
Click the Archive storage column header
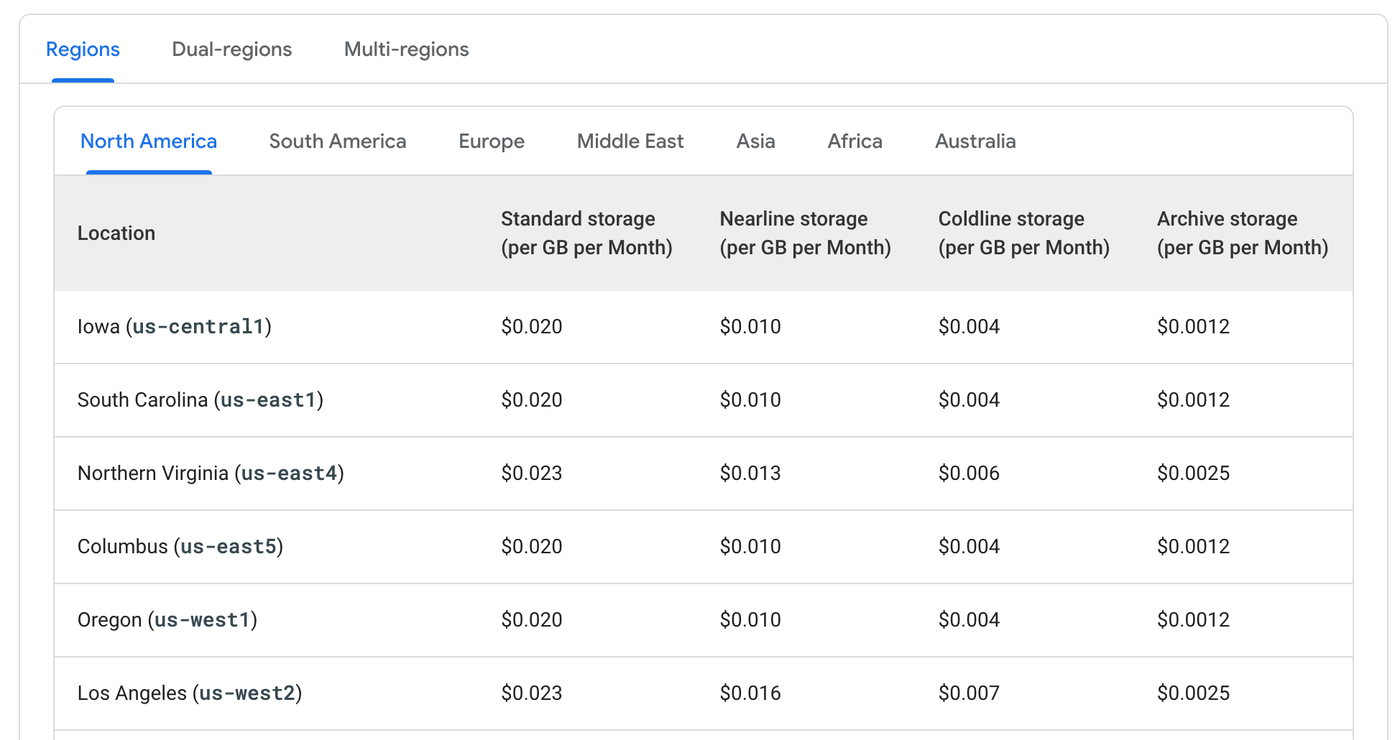pyautogui.click(x=1242, y=233)
